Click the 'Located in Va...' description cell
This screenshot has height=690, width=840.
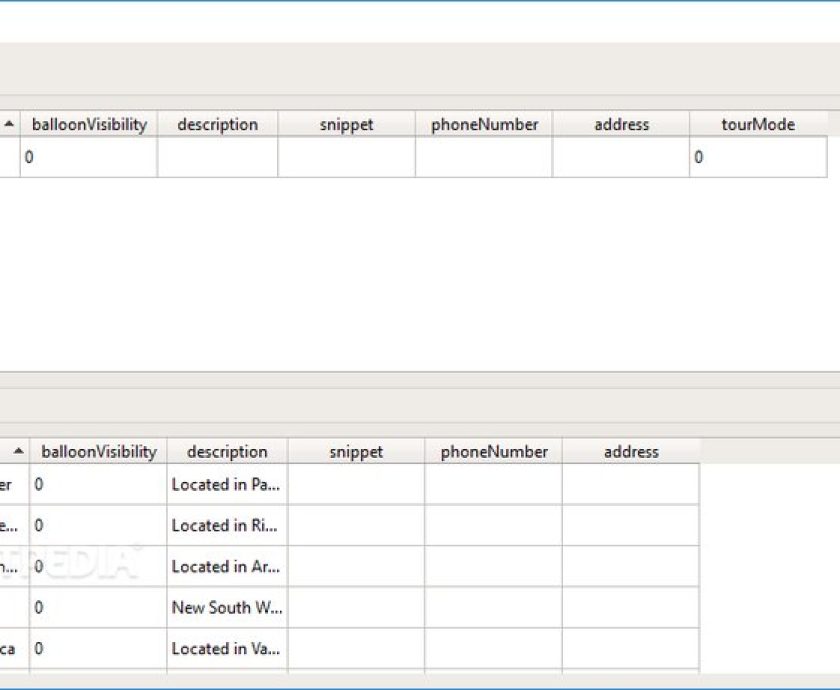coord(227,649)
